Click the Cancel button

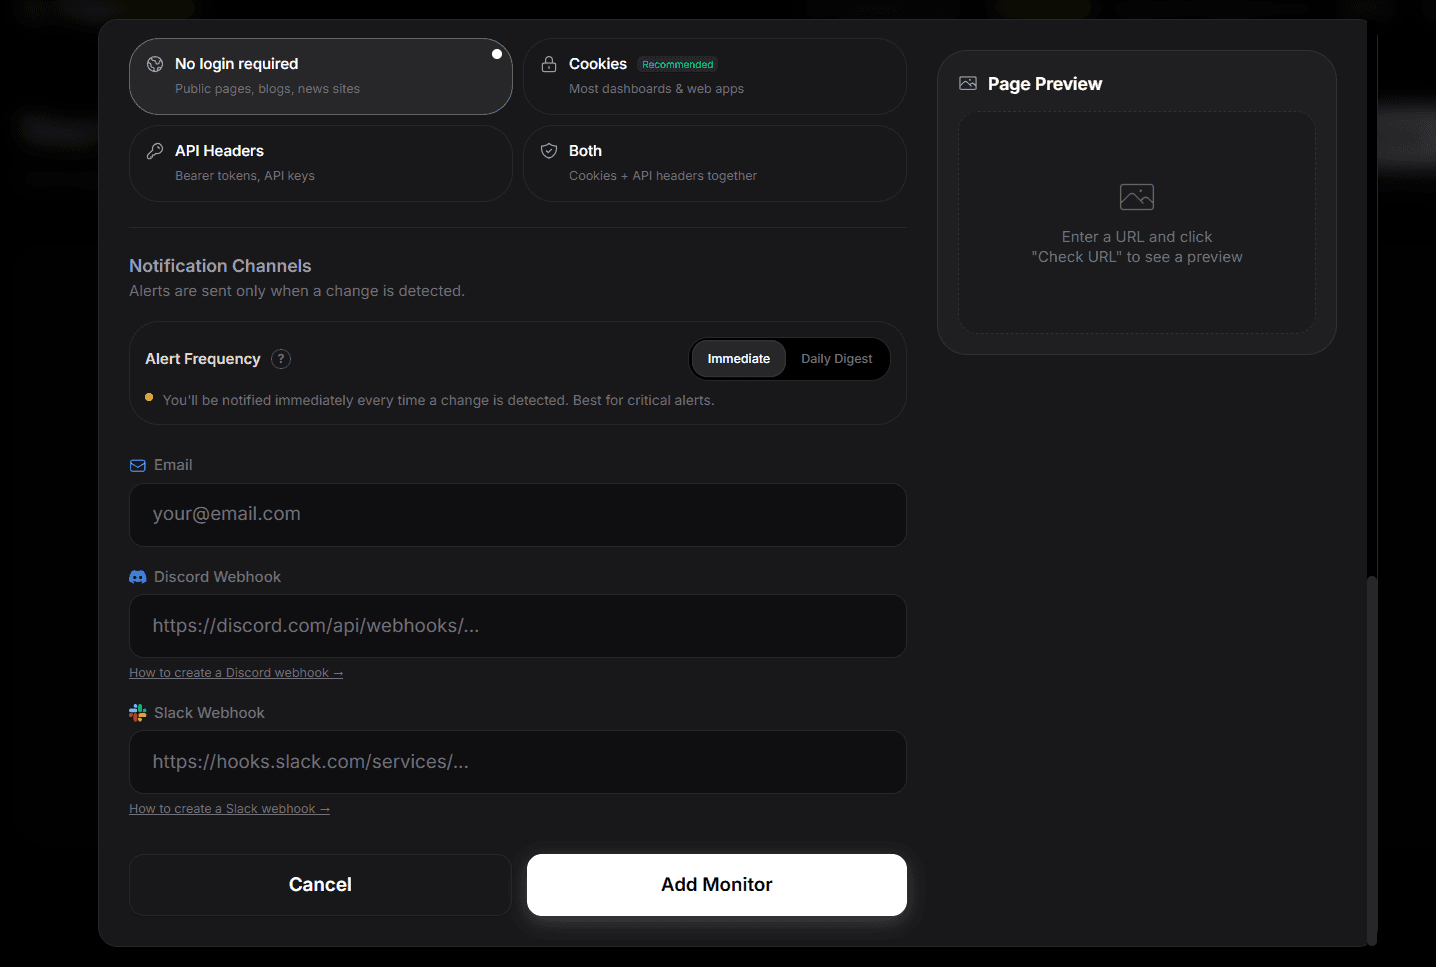(x=320, y=884)
